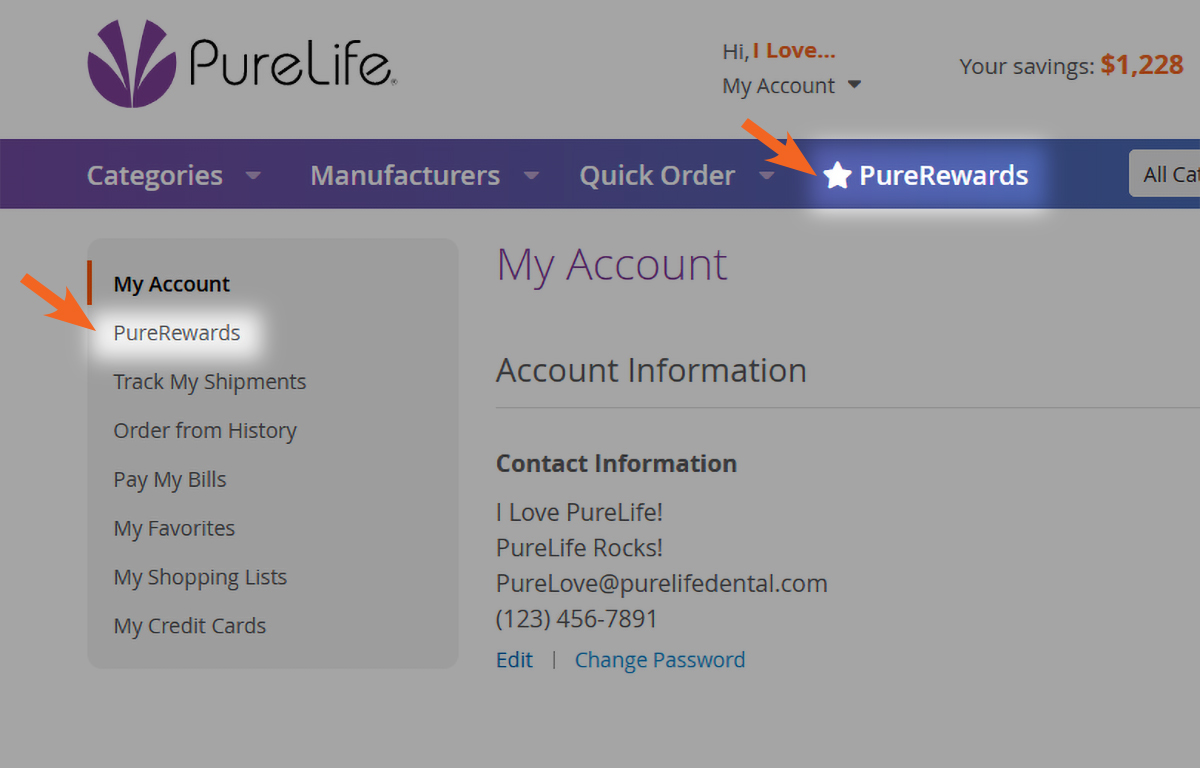This screenshot has height=768, width=1200.
Task: Click the $1,228 savings amount
Action: point(1142,66)
